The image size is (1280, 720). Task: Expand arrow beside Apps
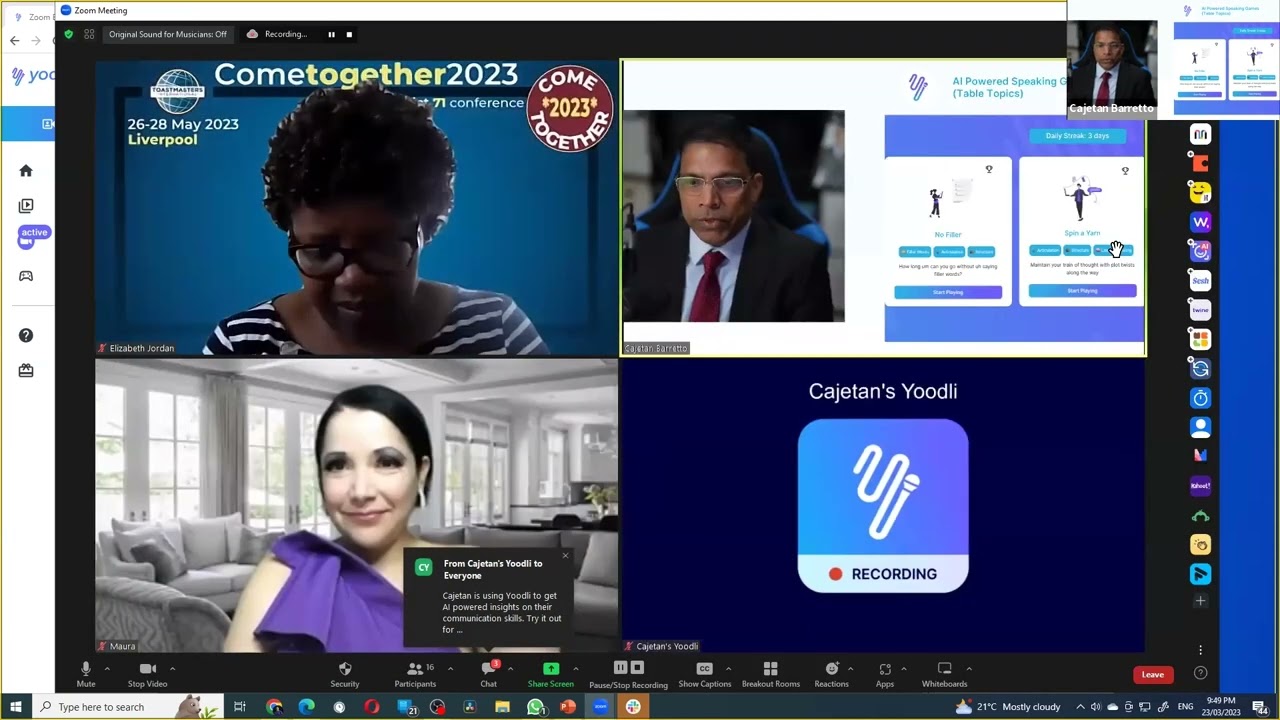tap(903, 668)
